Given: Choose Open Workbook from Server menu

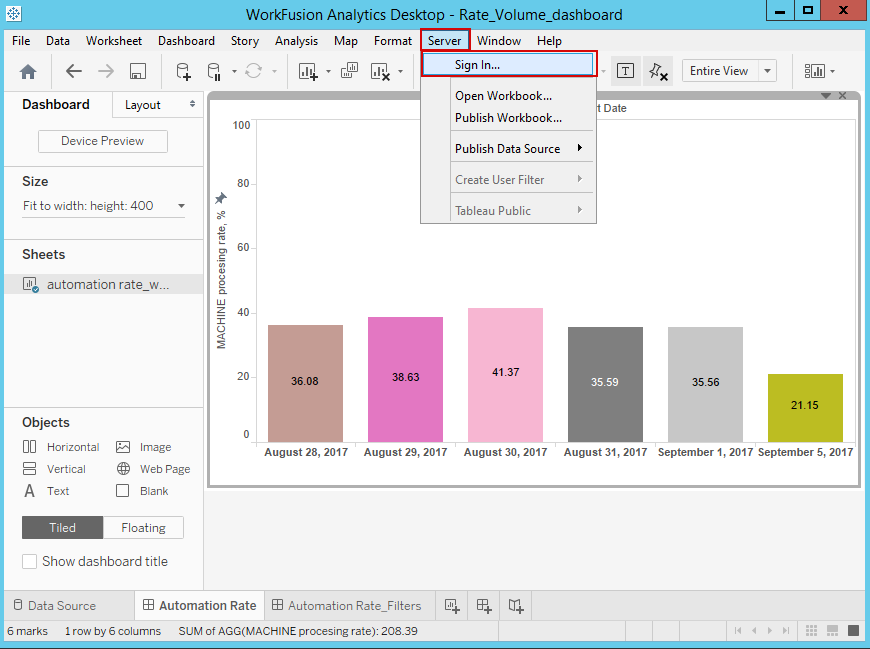Looking at the screenshot, I should pos(503,96).
